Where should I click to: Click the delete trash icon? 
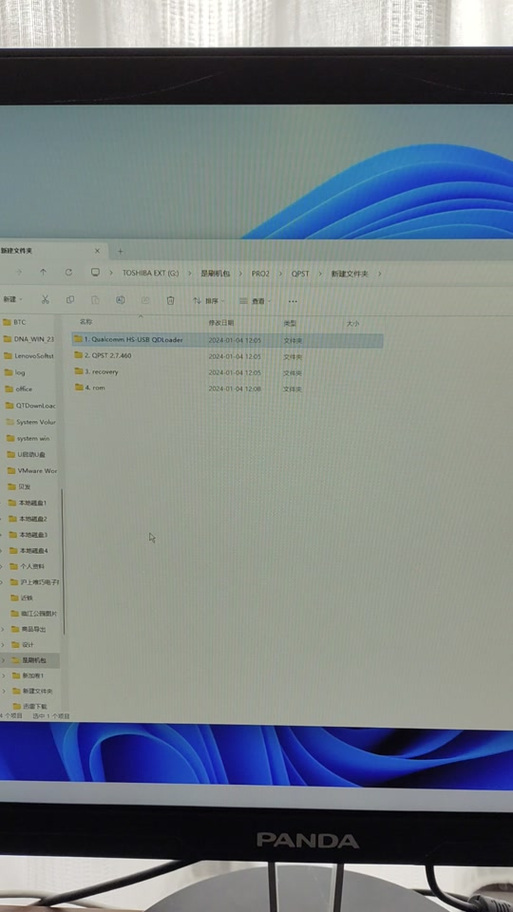coord(170,301)
